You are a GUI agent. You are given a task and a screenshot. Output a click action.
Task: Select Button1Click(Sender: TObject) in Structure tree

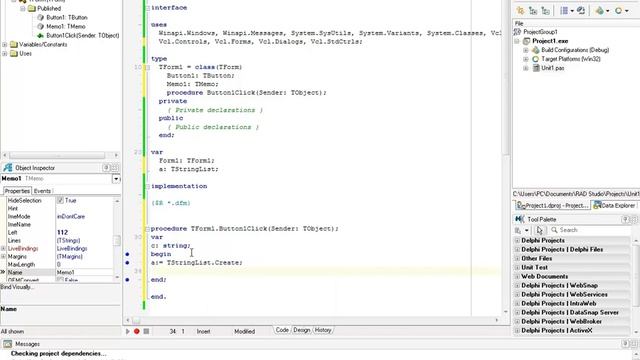[x=82, y=36]
